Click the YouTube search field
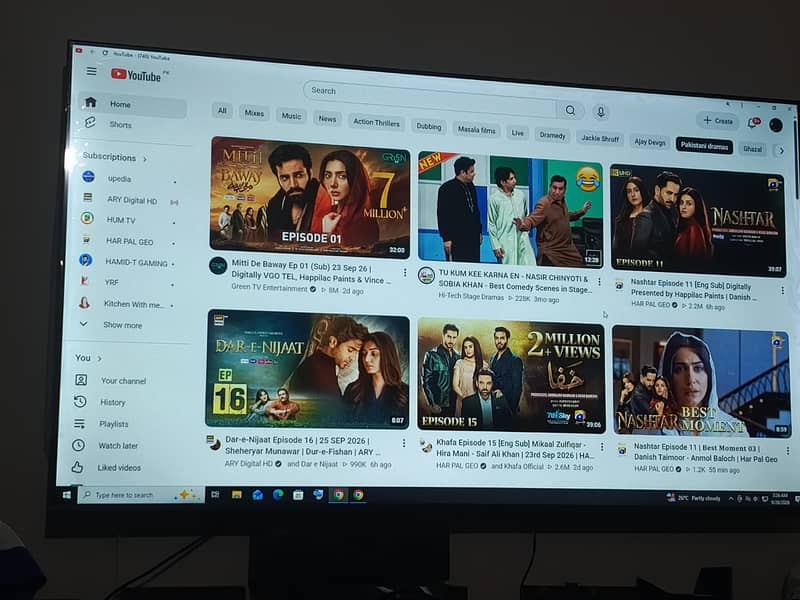The width and height of the screenshot is (800, 600). pyautogui.click(x=430, y=99)
